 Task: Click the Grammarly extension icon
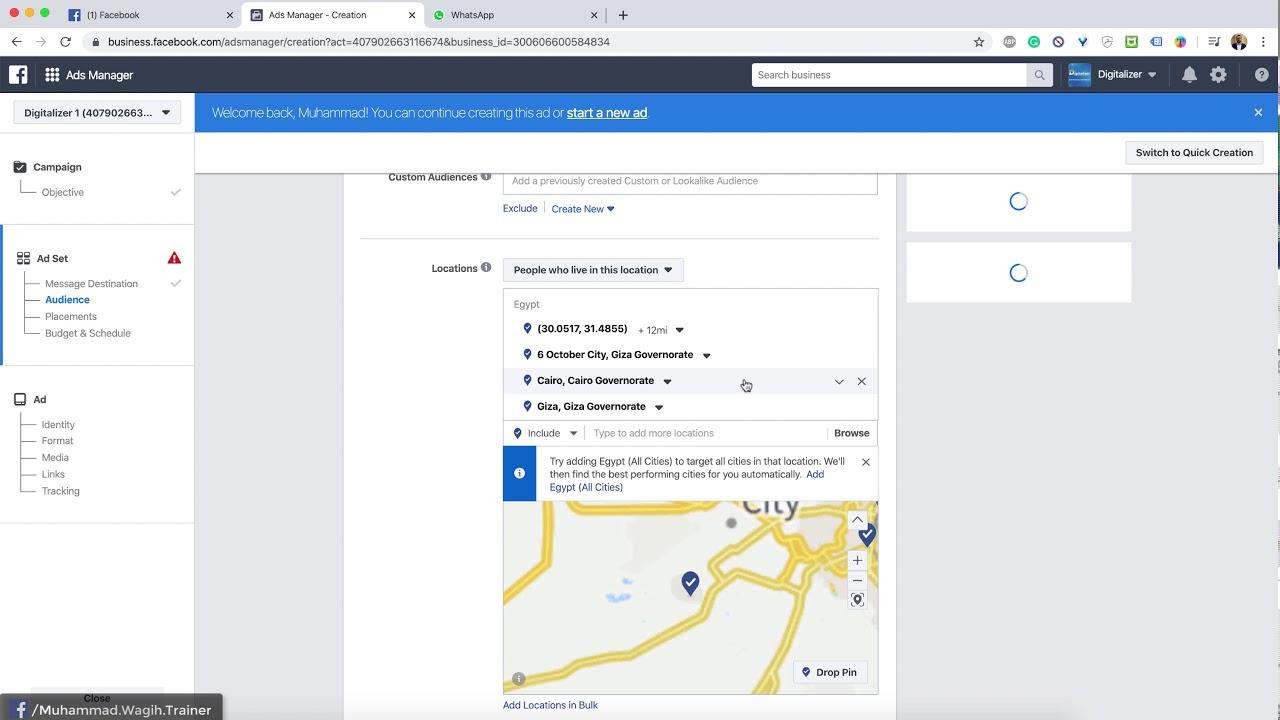coord(1034,42)
